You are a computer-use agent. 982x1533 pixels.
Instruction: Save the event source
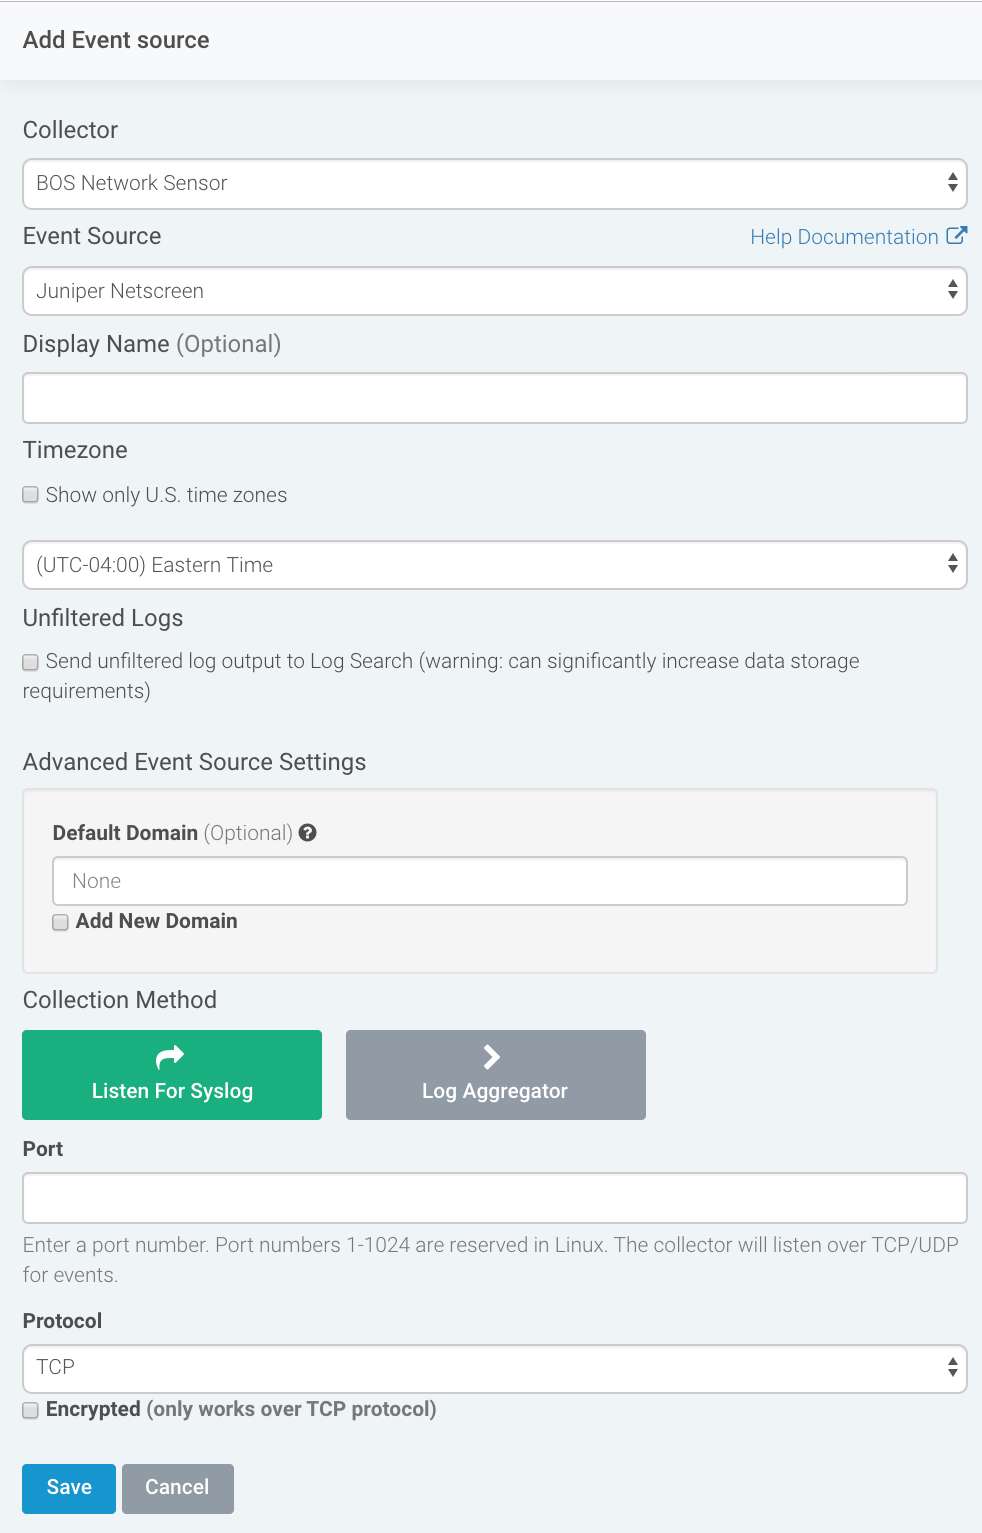(69, 1488)
